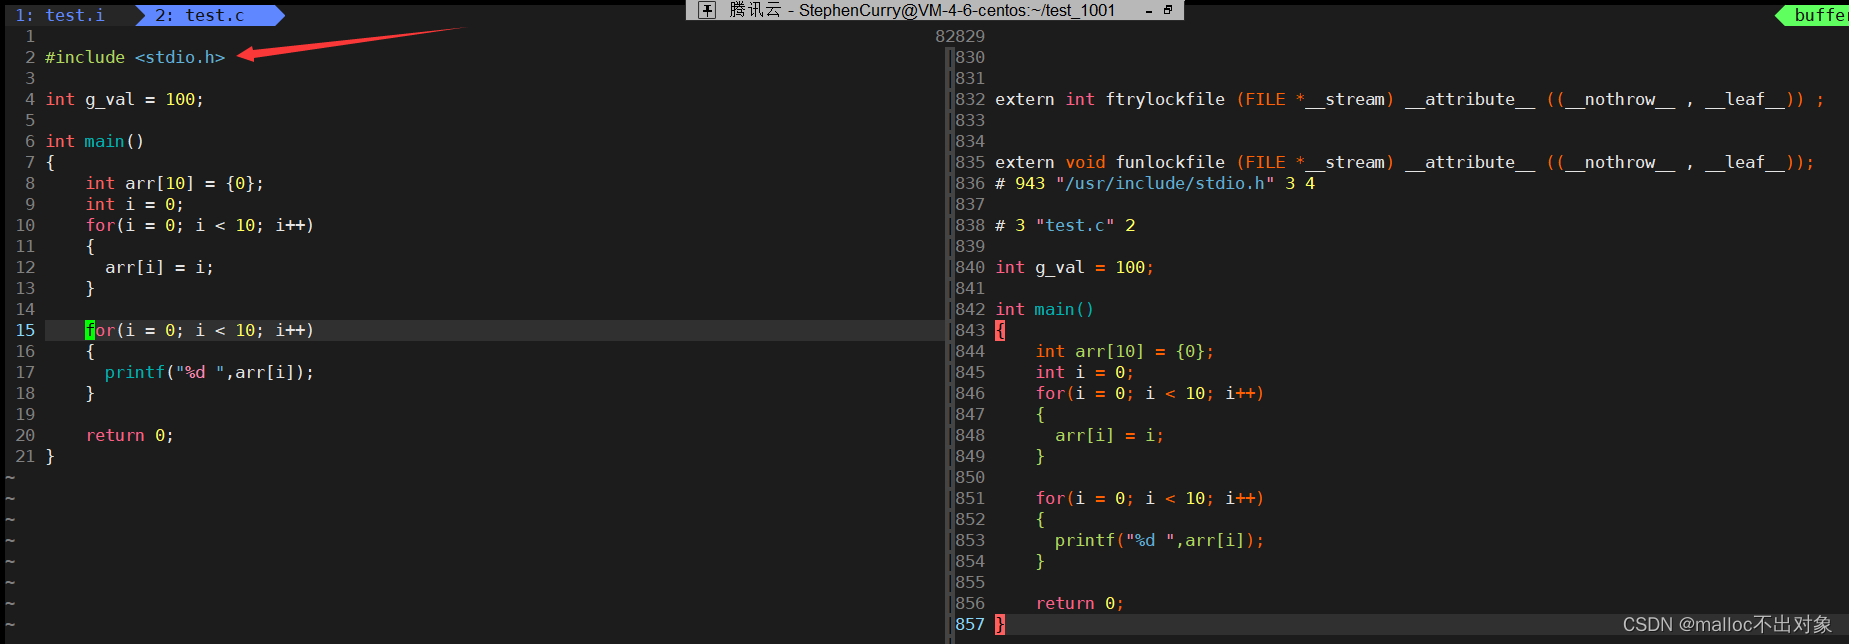Screen dimensions: 1849x644
Task: Click the 'int g_val = 100;' line in the left pane
Action: [x=125, y=99]
